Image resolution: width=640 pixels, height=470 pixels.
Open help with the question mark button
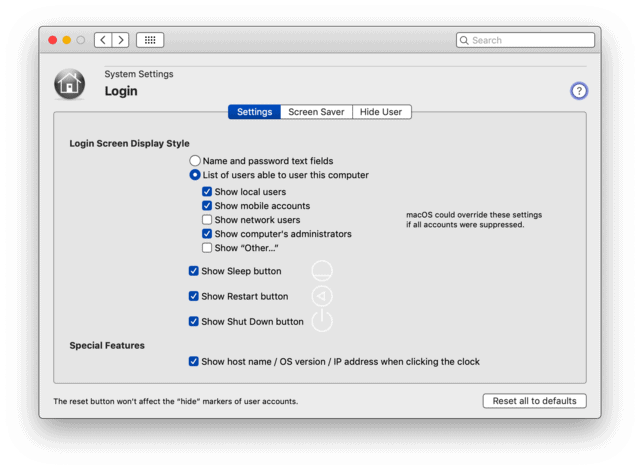click(x=578, y=91)
